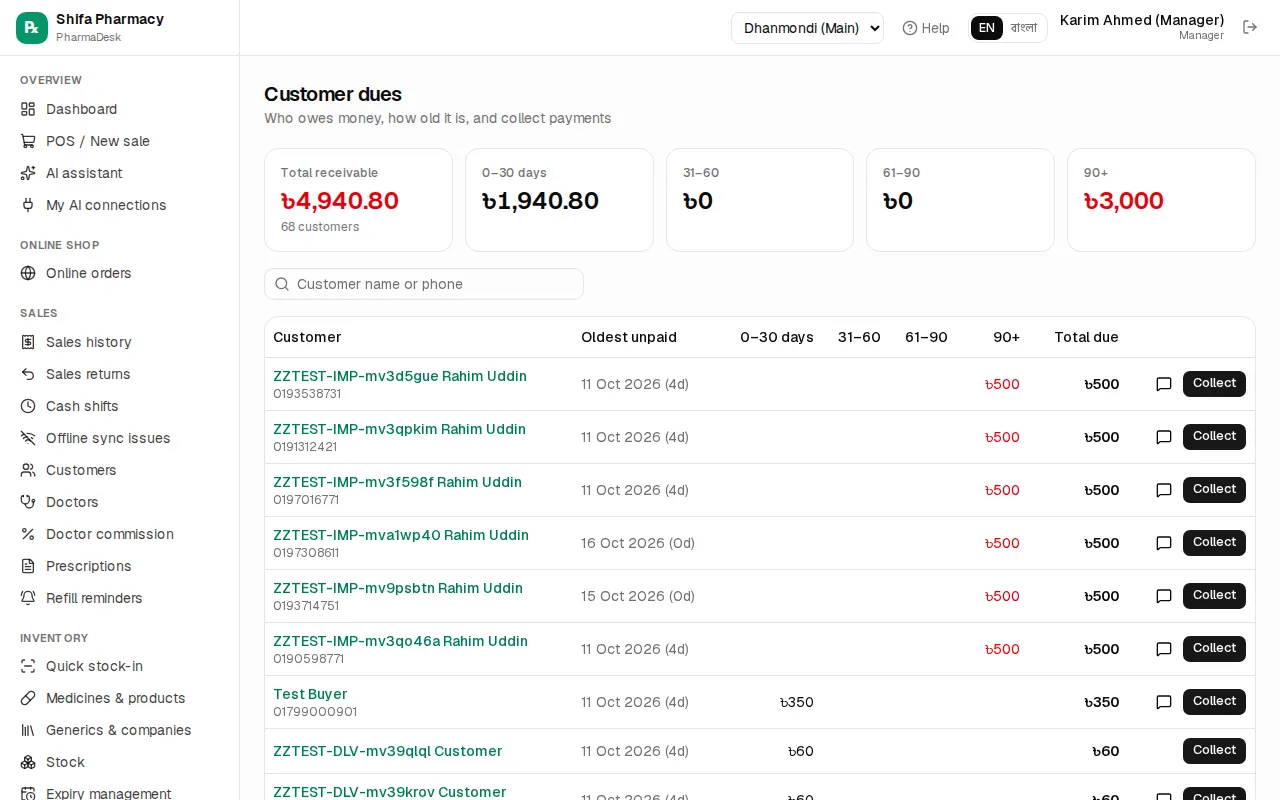Click the Customer name or phone search field
Image resolution: width=1280 pixels, height=800 pixels.
pos(424,284)
